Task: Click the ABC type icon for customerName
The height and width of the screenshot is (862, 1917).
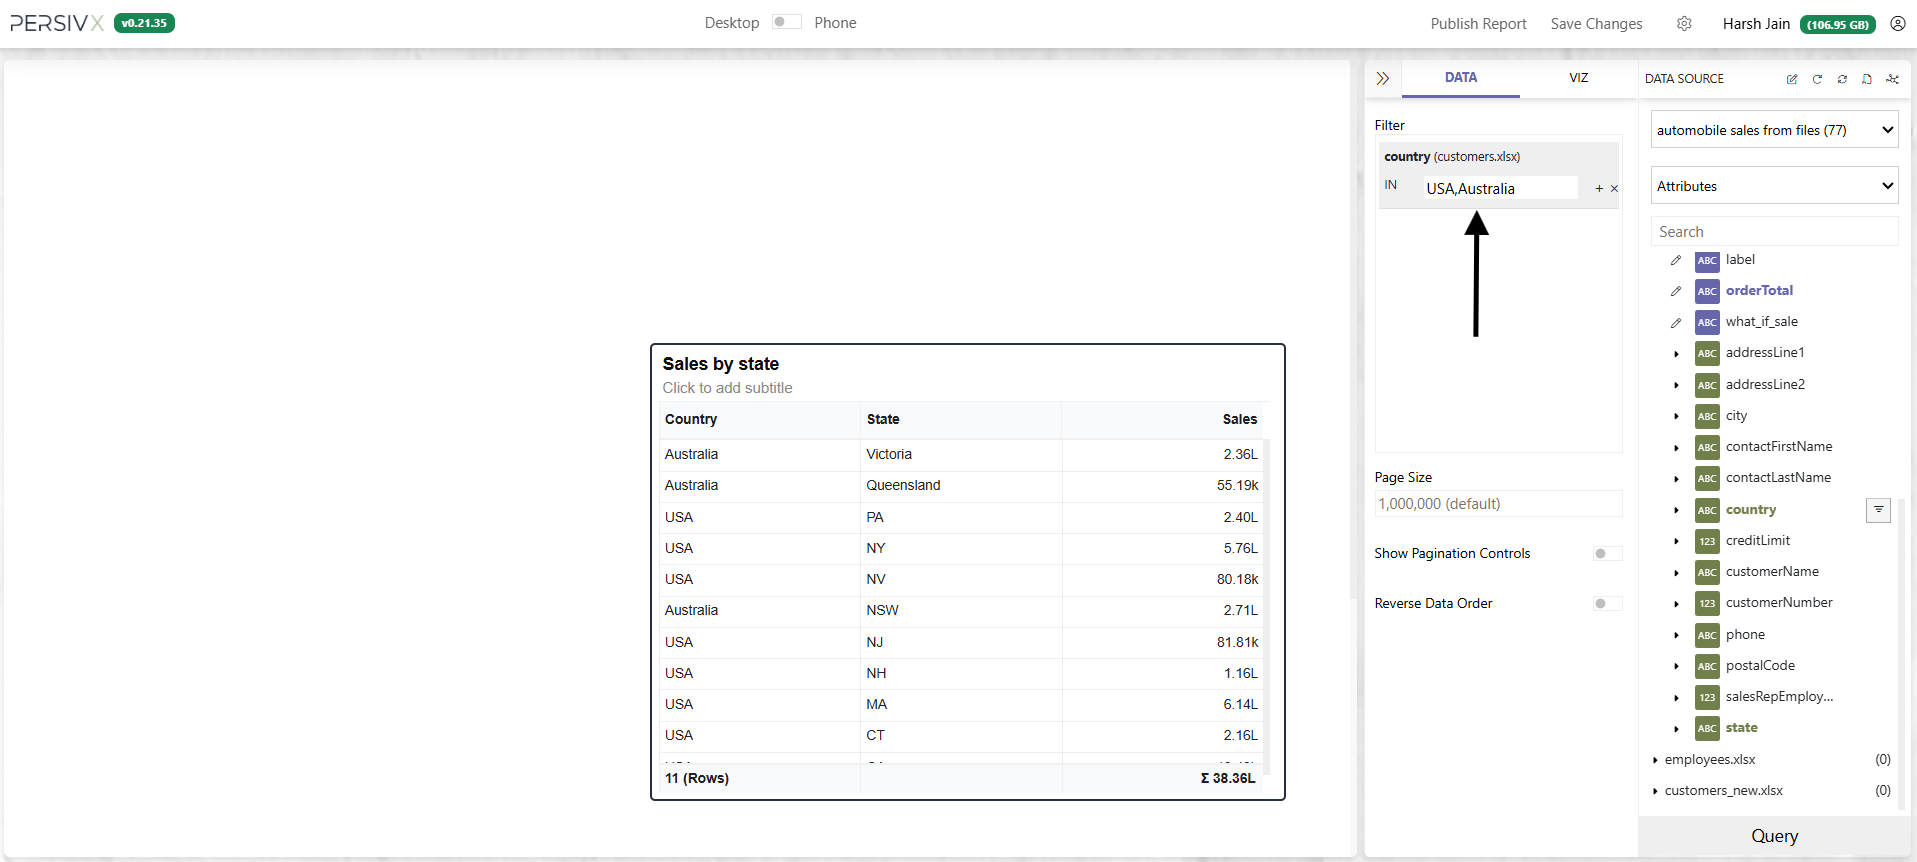Action: [1707, 572]
